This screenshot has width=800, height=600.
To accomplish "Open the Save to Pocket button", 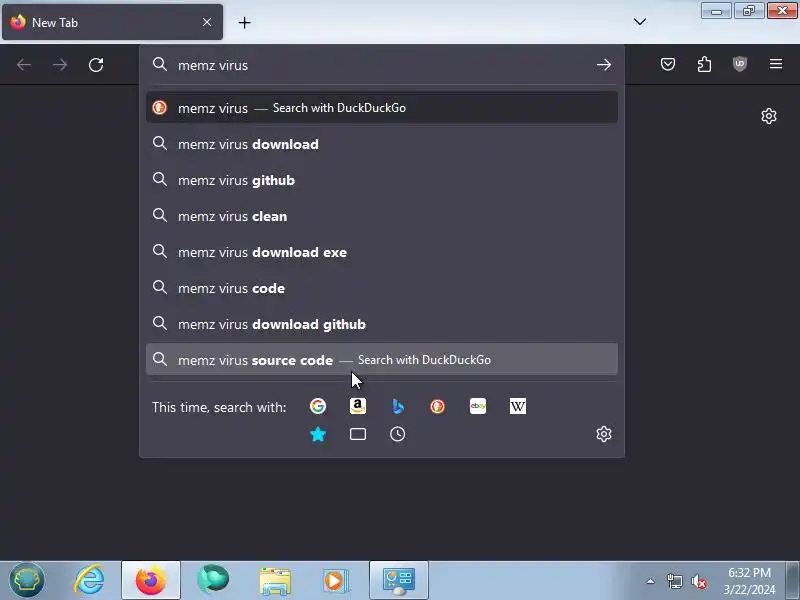I will click(668, 64).
